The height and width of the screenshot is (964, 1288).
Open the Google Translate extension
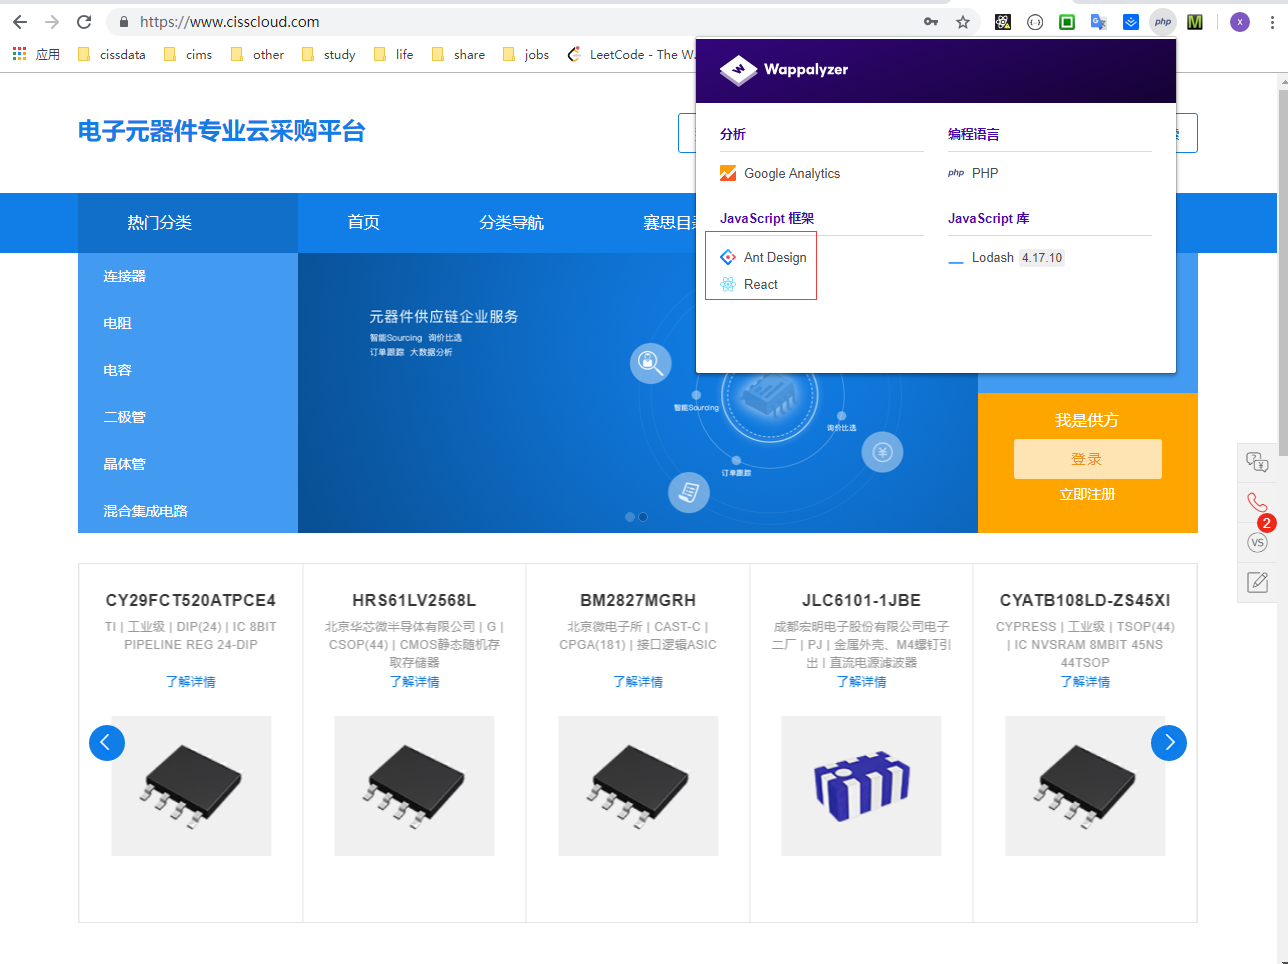1099,22
